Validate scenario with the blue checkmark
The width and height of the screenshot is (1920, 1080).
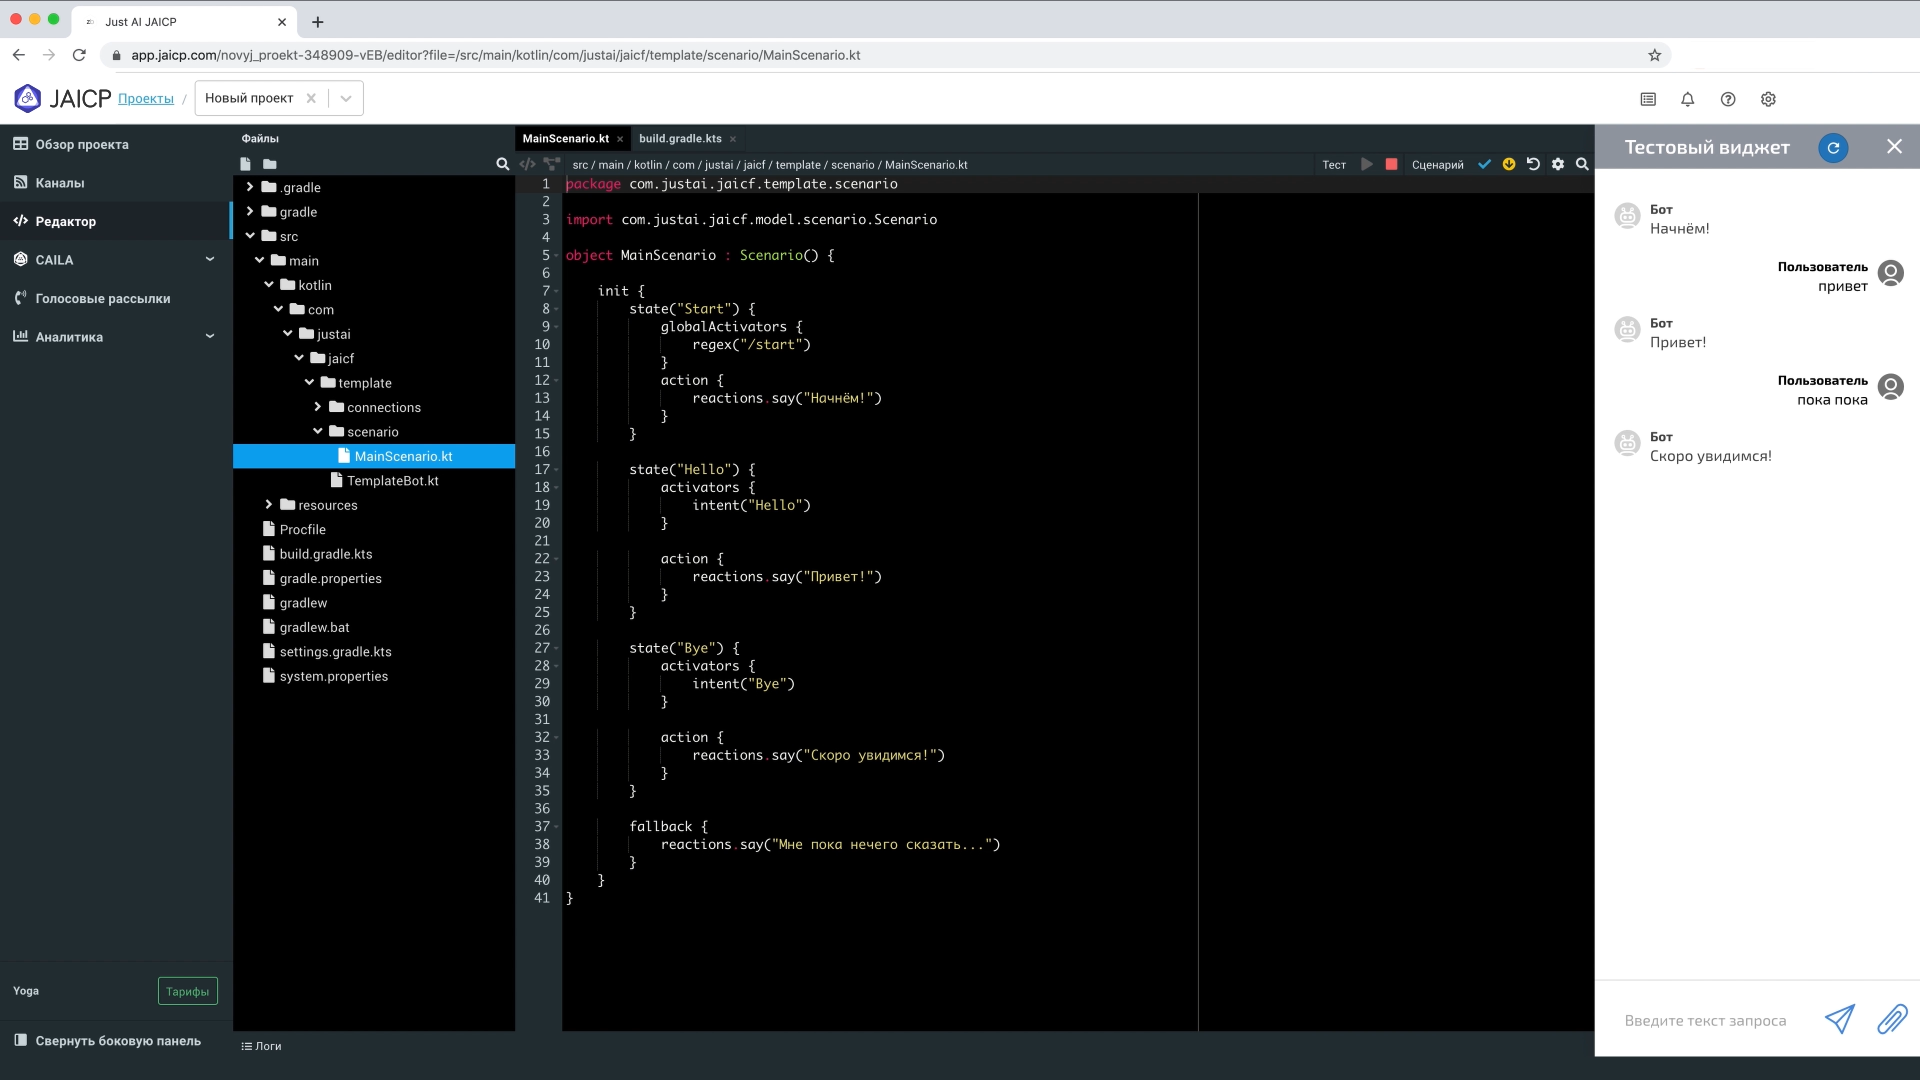pos(1484,164)
